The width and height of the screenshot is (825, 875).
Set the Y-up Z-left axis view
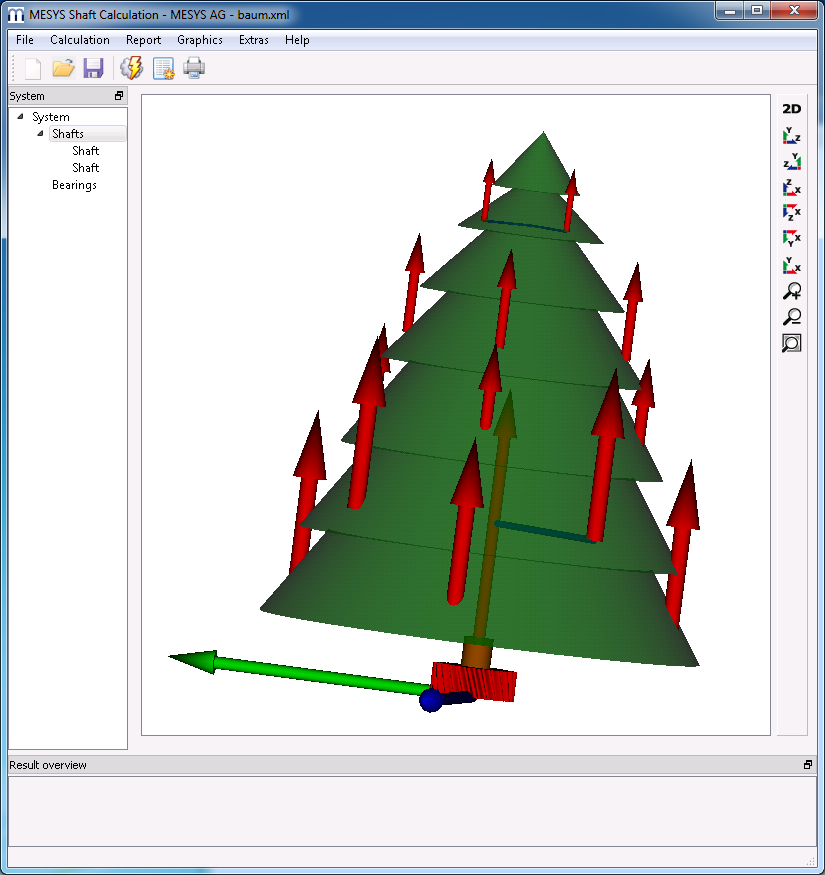coord(792,161)
